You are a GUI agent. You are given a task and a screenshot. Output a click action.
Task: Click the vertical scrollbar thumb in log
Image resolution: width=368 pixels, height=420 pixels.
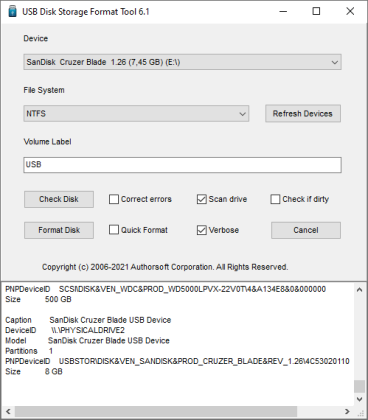pyautogui.click(x=359, y=386)
